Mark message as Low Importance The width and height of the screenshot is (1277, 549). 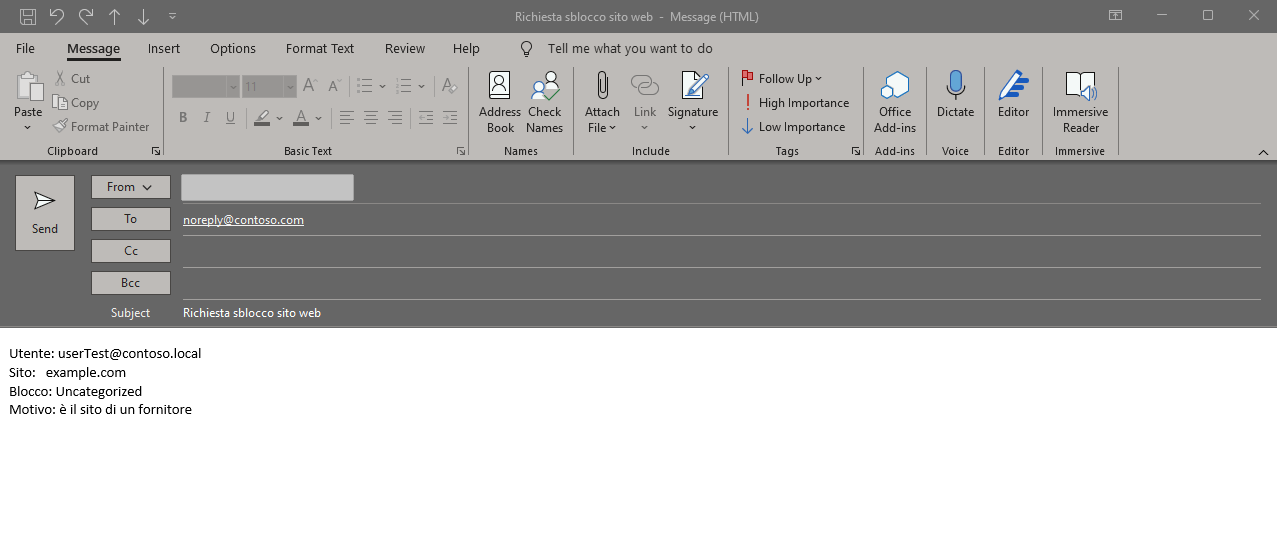(x=794, y=126)
